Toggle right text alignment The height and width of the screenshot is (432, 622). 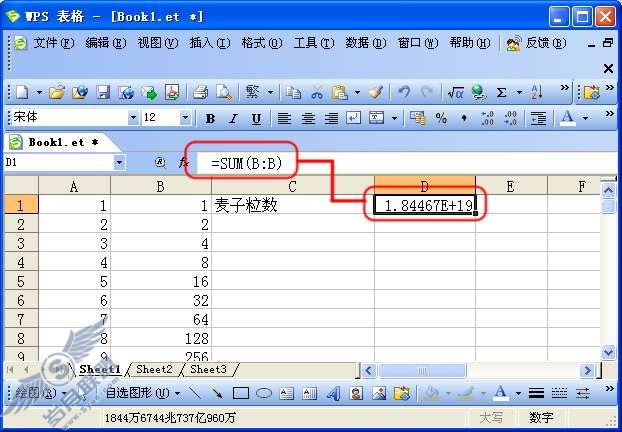tap(331, 118)
